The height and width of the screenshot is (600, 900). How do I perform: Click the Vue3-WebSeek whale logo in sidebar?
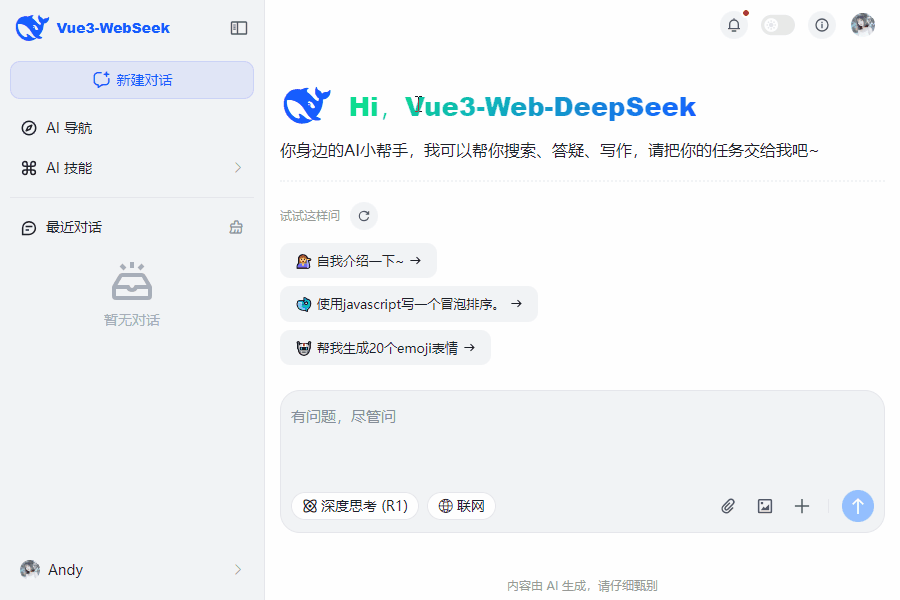[x=32, y=28]
